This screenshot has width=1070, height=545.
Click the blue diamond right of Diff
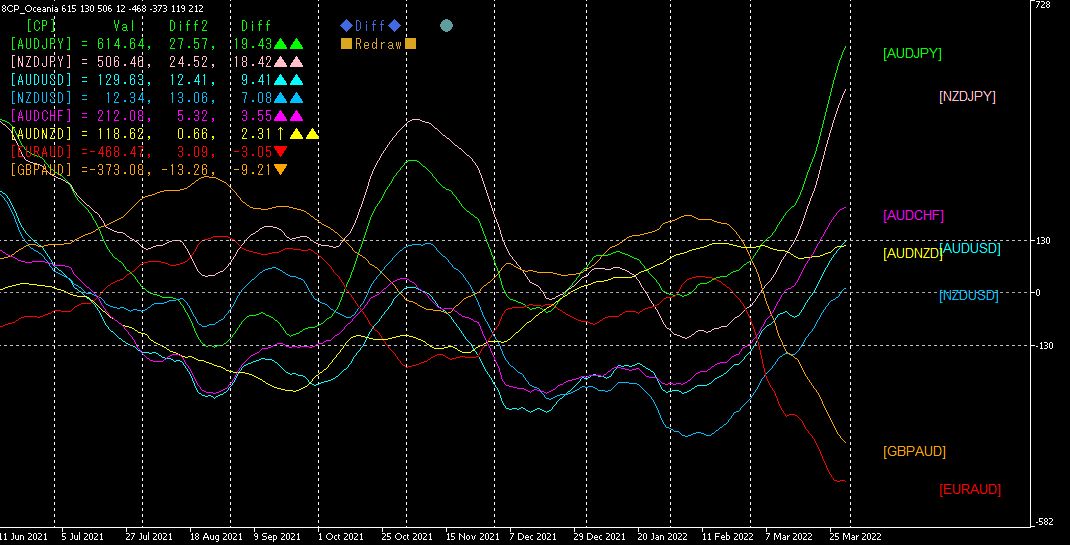[x=394, y=26]
